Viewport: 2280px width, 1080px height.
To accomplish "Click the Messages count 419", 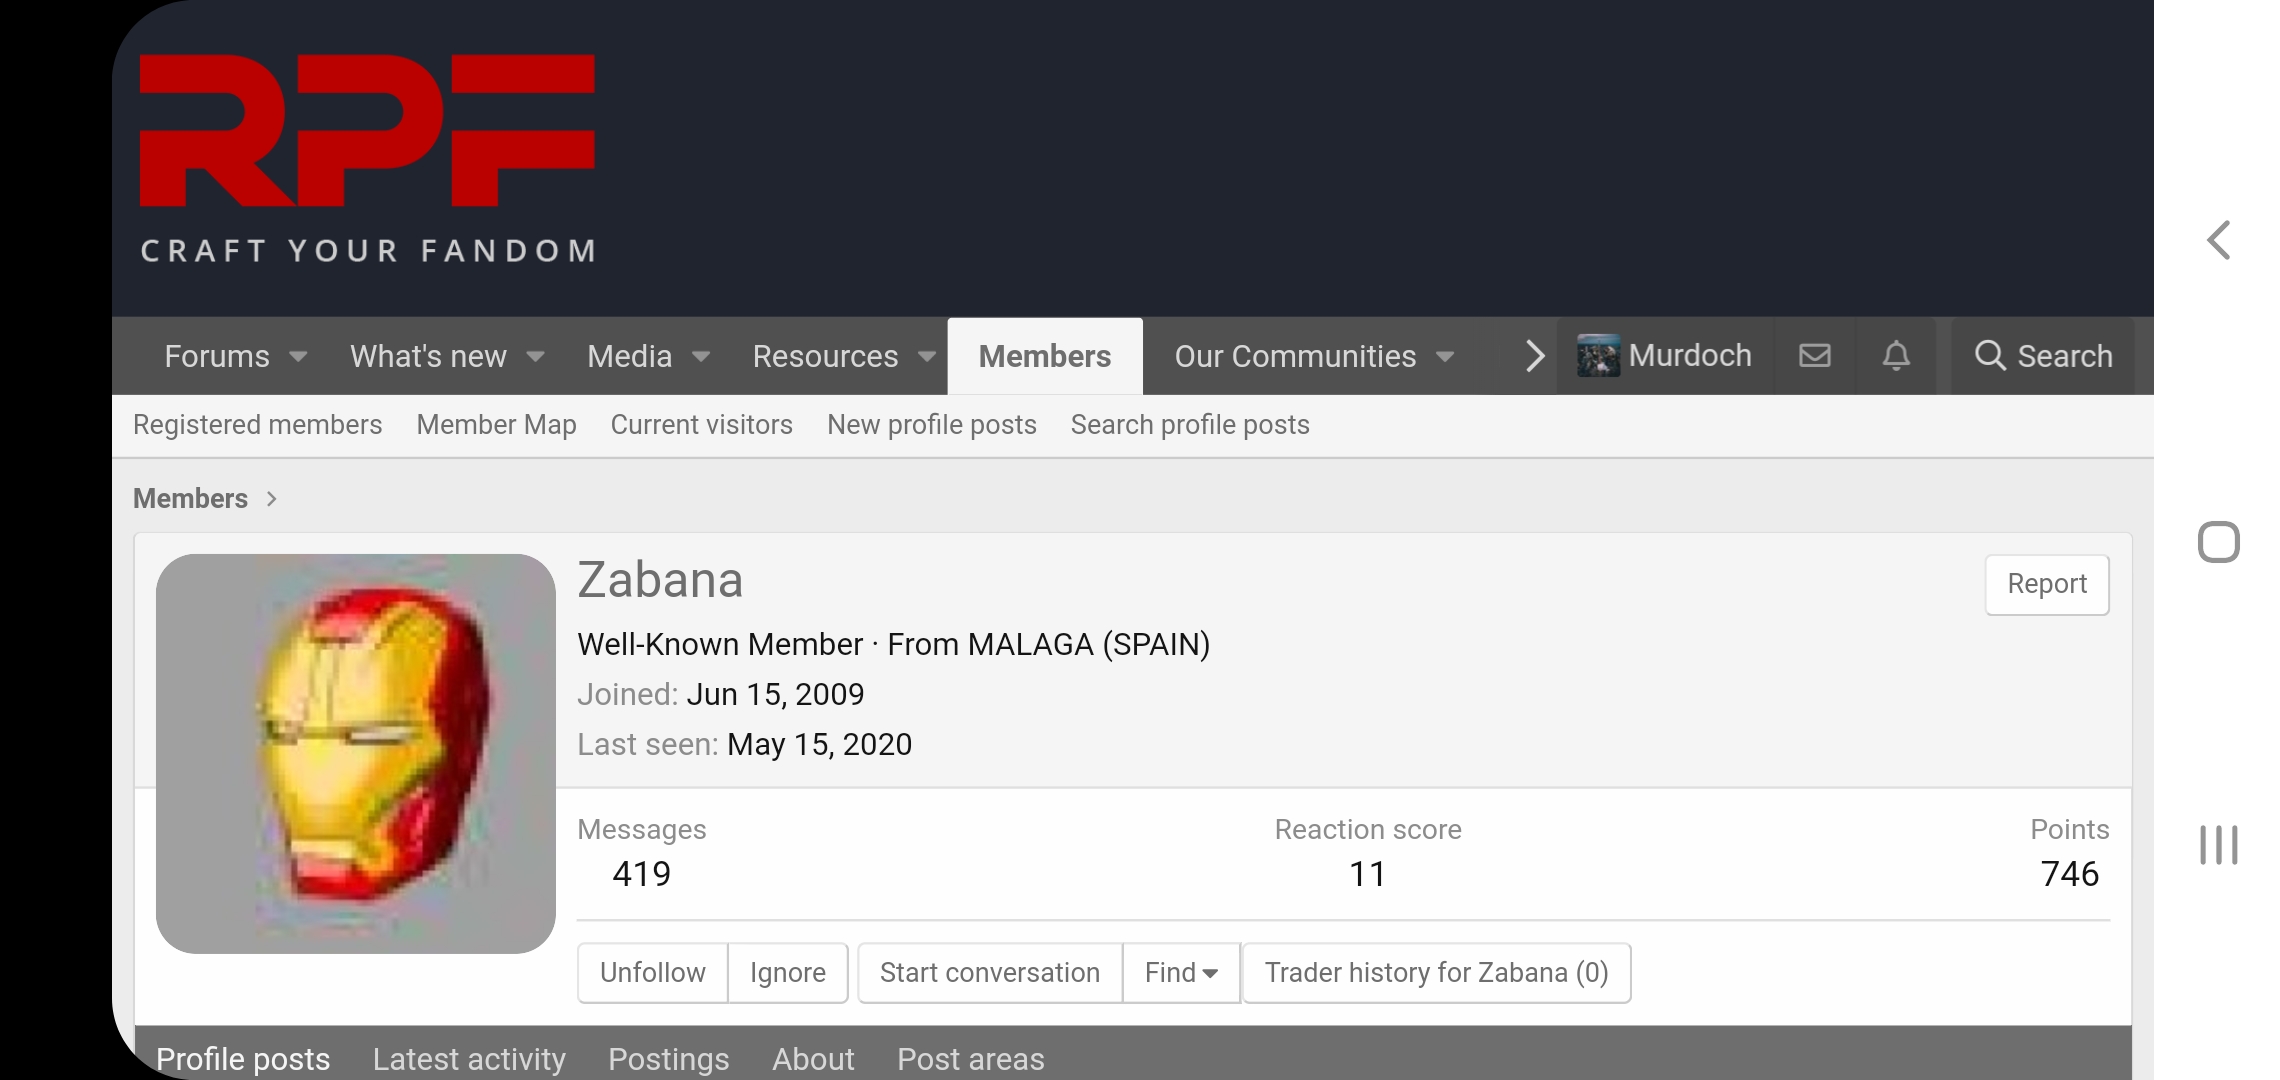I will [641, 874].
